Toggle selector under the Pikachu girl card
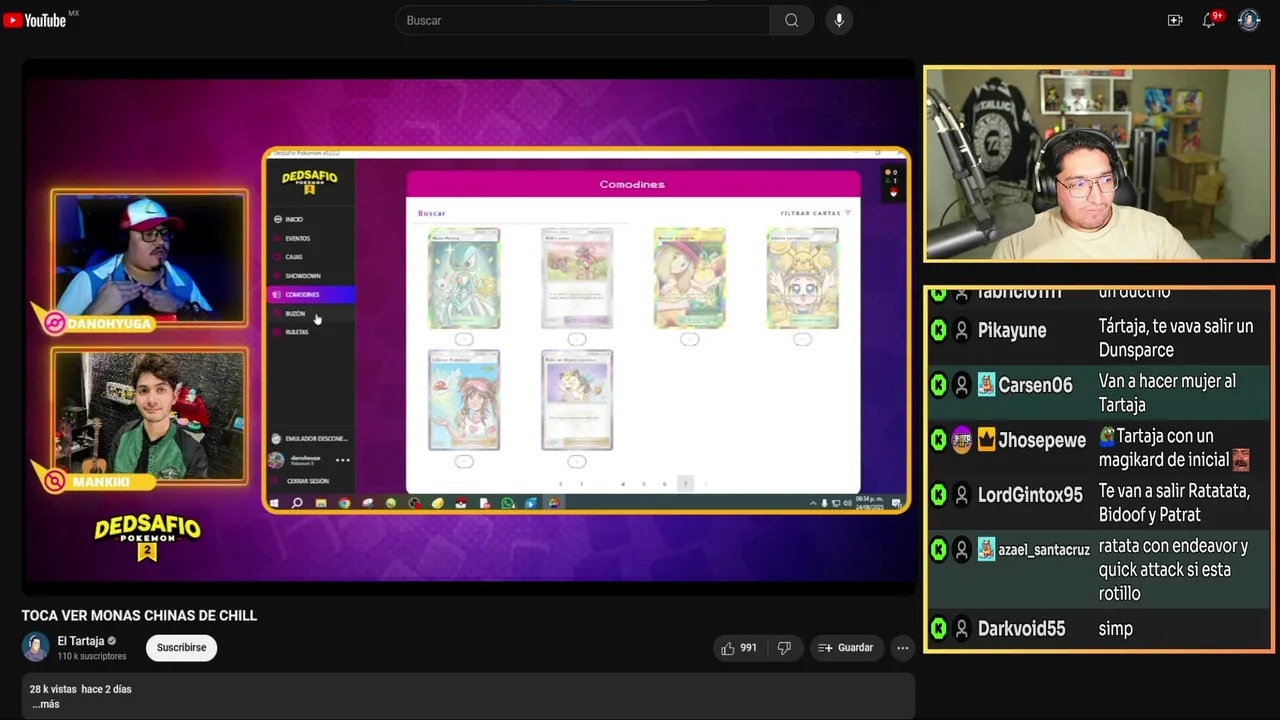1280x720 pixels. point(803,340)
